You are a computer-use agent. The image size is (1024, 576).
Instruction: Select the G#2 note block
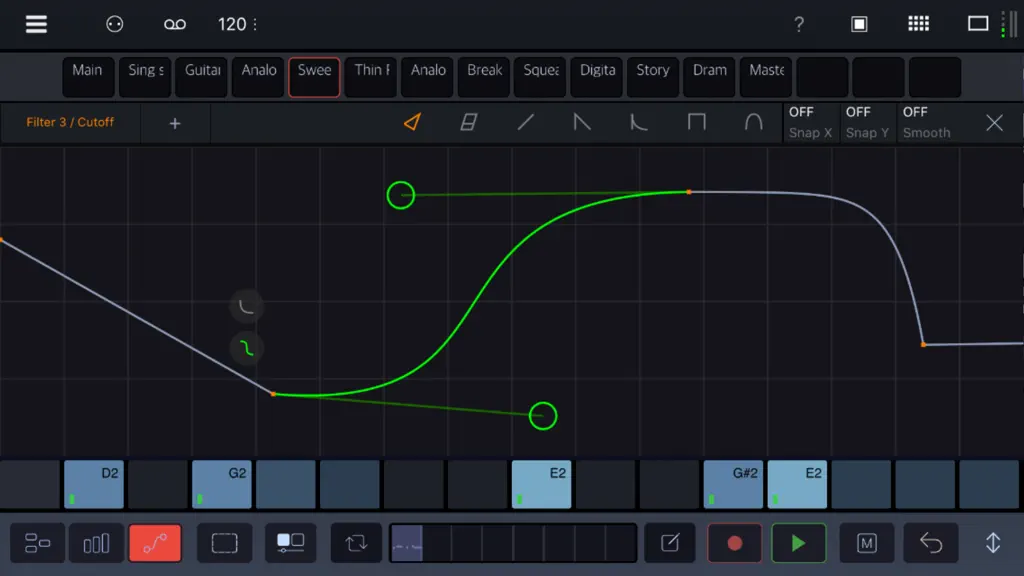pos(733,484)
